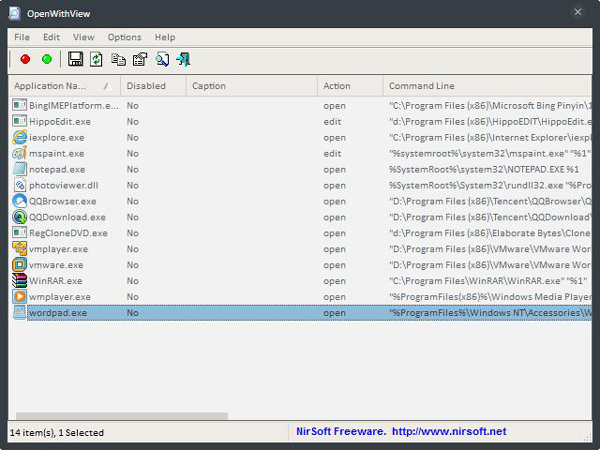The width and height of the screenshot is (600, 450).
Task: Sort by the Disabled column header
Action: click(x=153, y=86)
